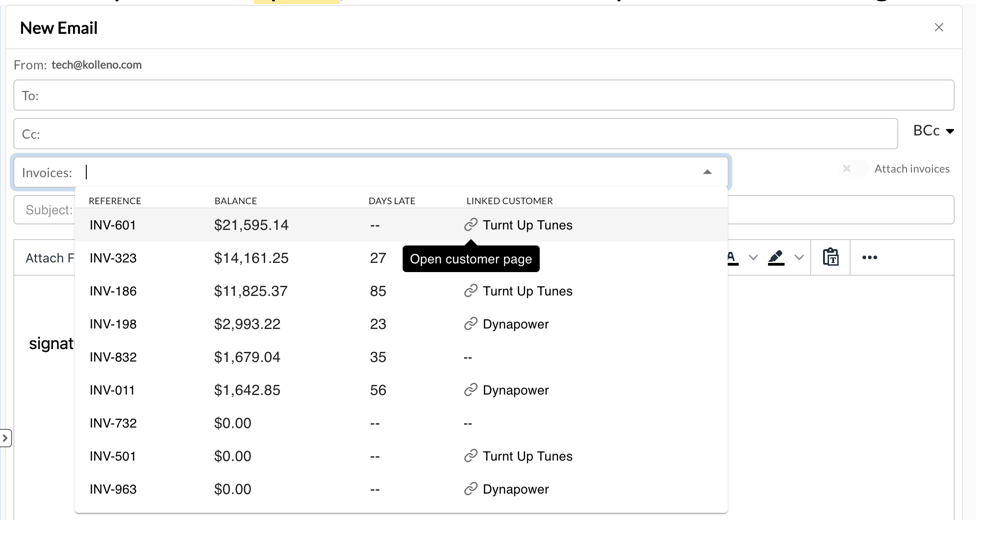Select invoice INV-323

(401, 258)
